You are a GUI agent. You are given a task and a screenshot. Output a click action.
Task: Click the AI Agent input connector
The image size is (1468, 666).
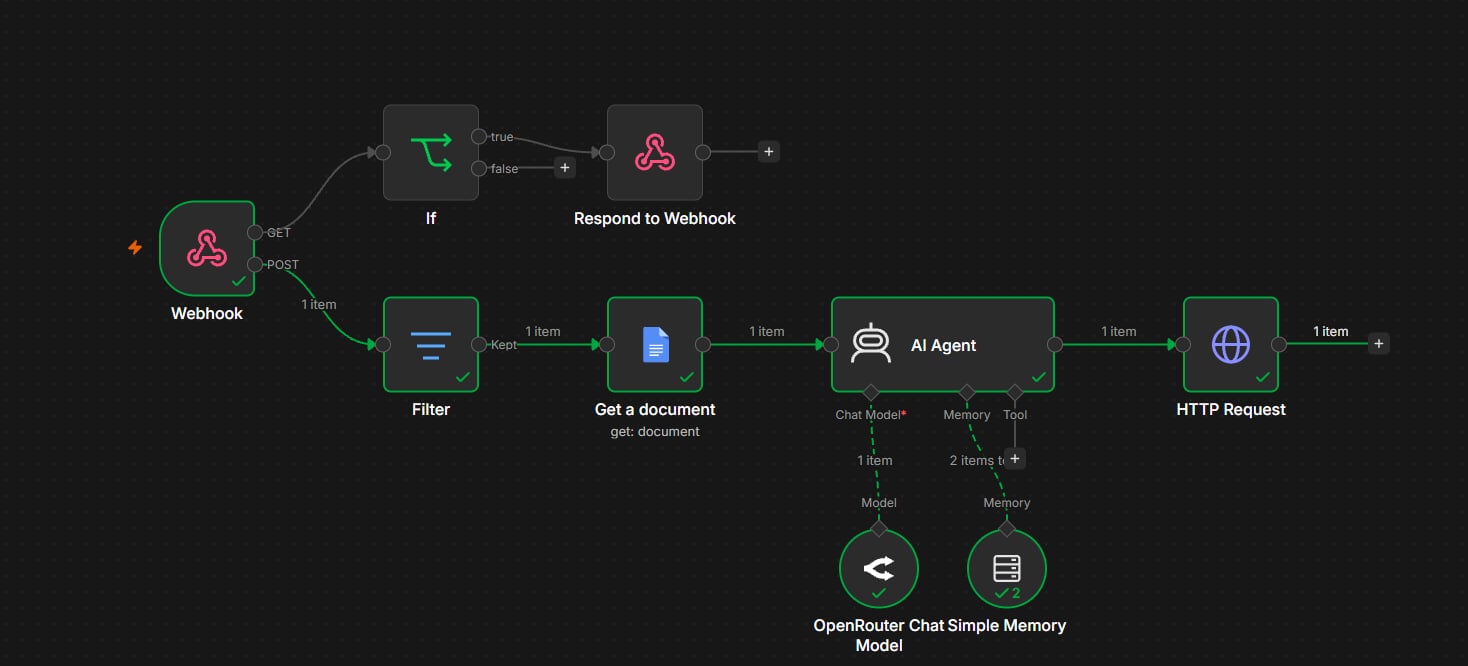[x=831, y=345]
